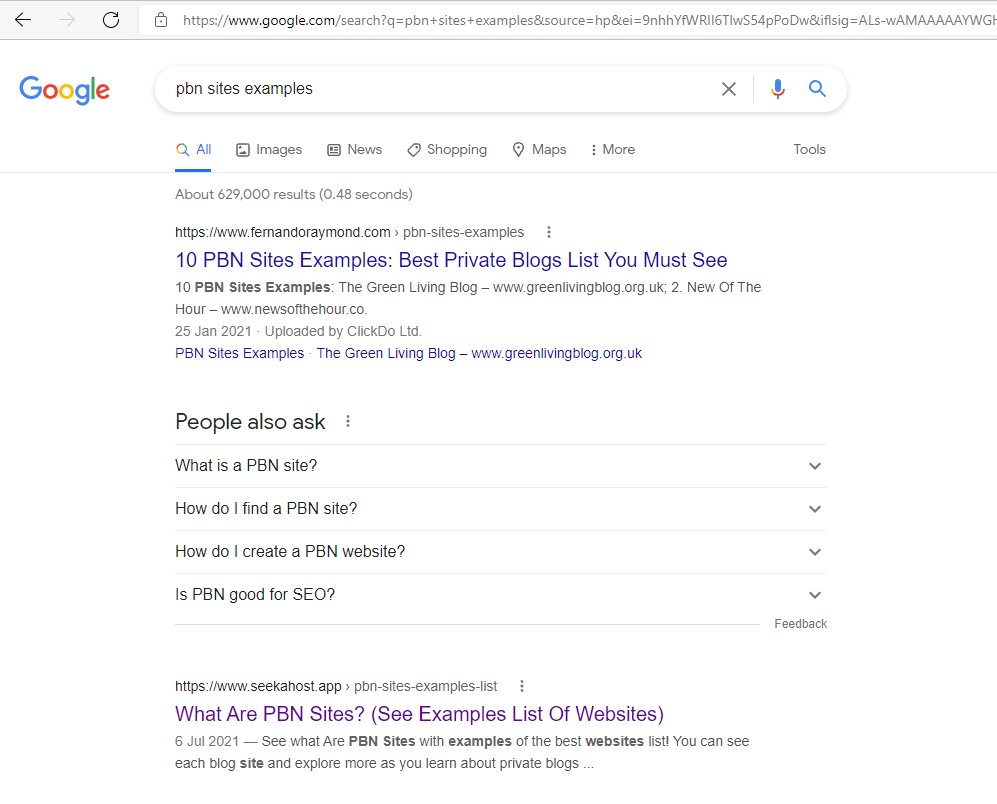Expand "How do I find a PBN site?"
Image resolution: width=997 pixels, height=804 pixels.
815,509
